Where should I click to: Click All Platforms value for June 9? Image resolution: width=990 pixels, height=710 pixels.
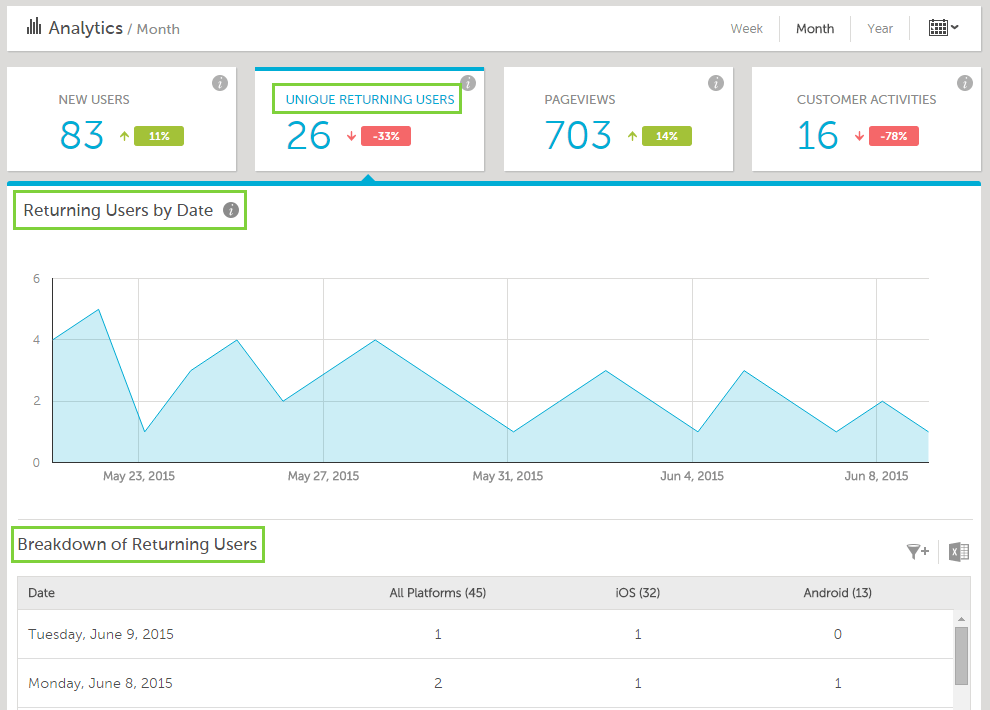click(438, 634)
